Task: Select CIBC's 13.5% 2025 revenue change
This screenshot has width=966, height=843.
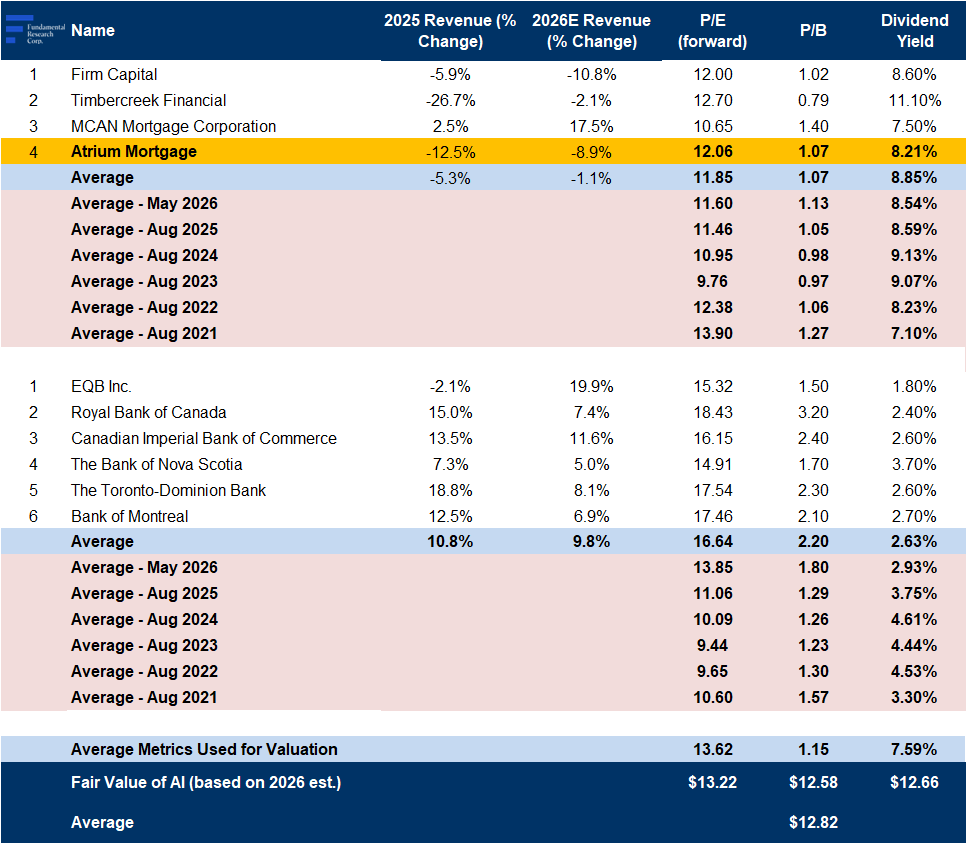Action: [x=450, y=438]
